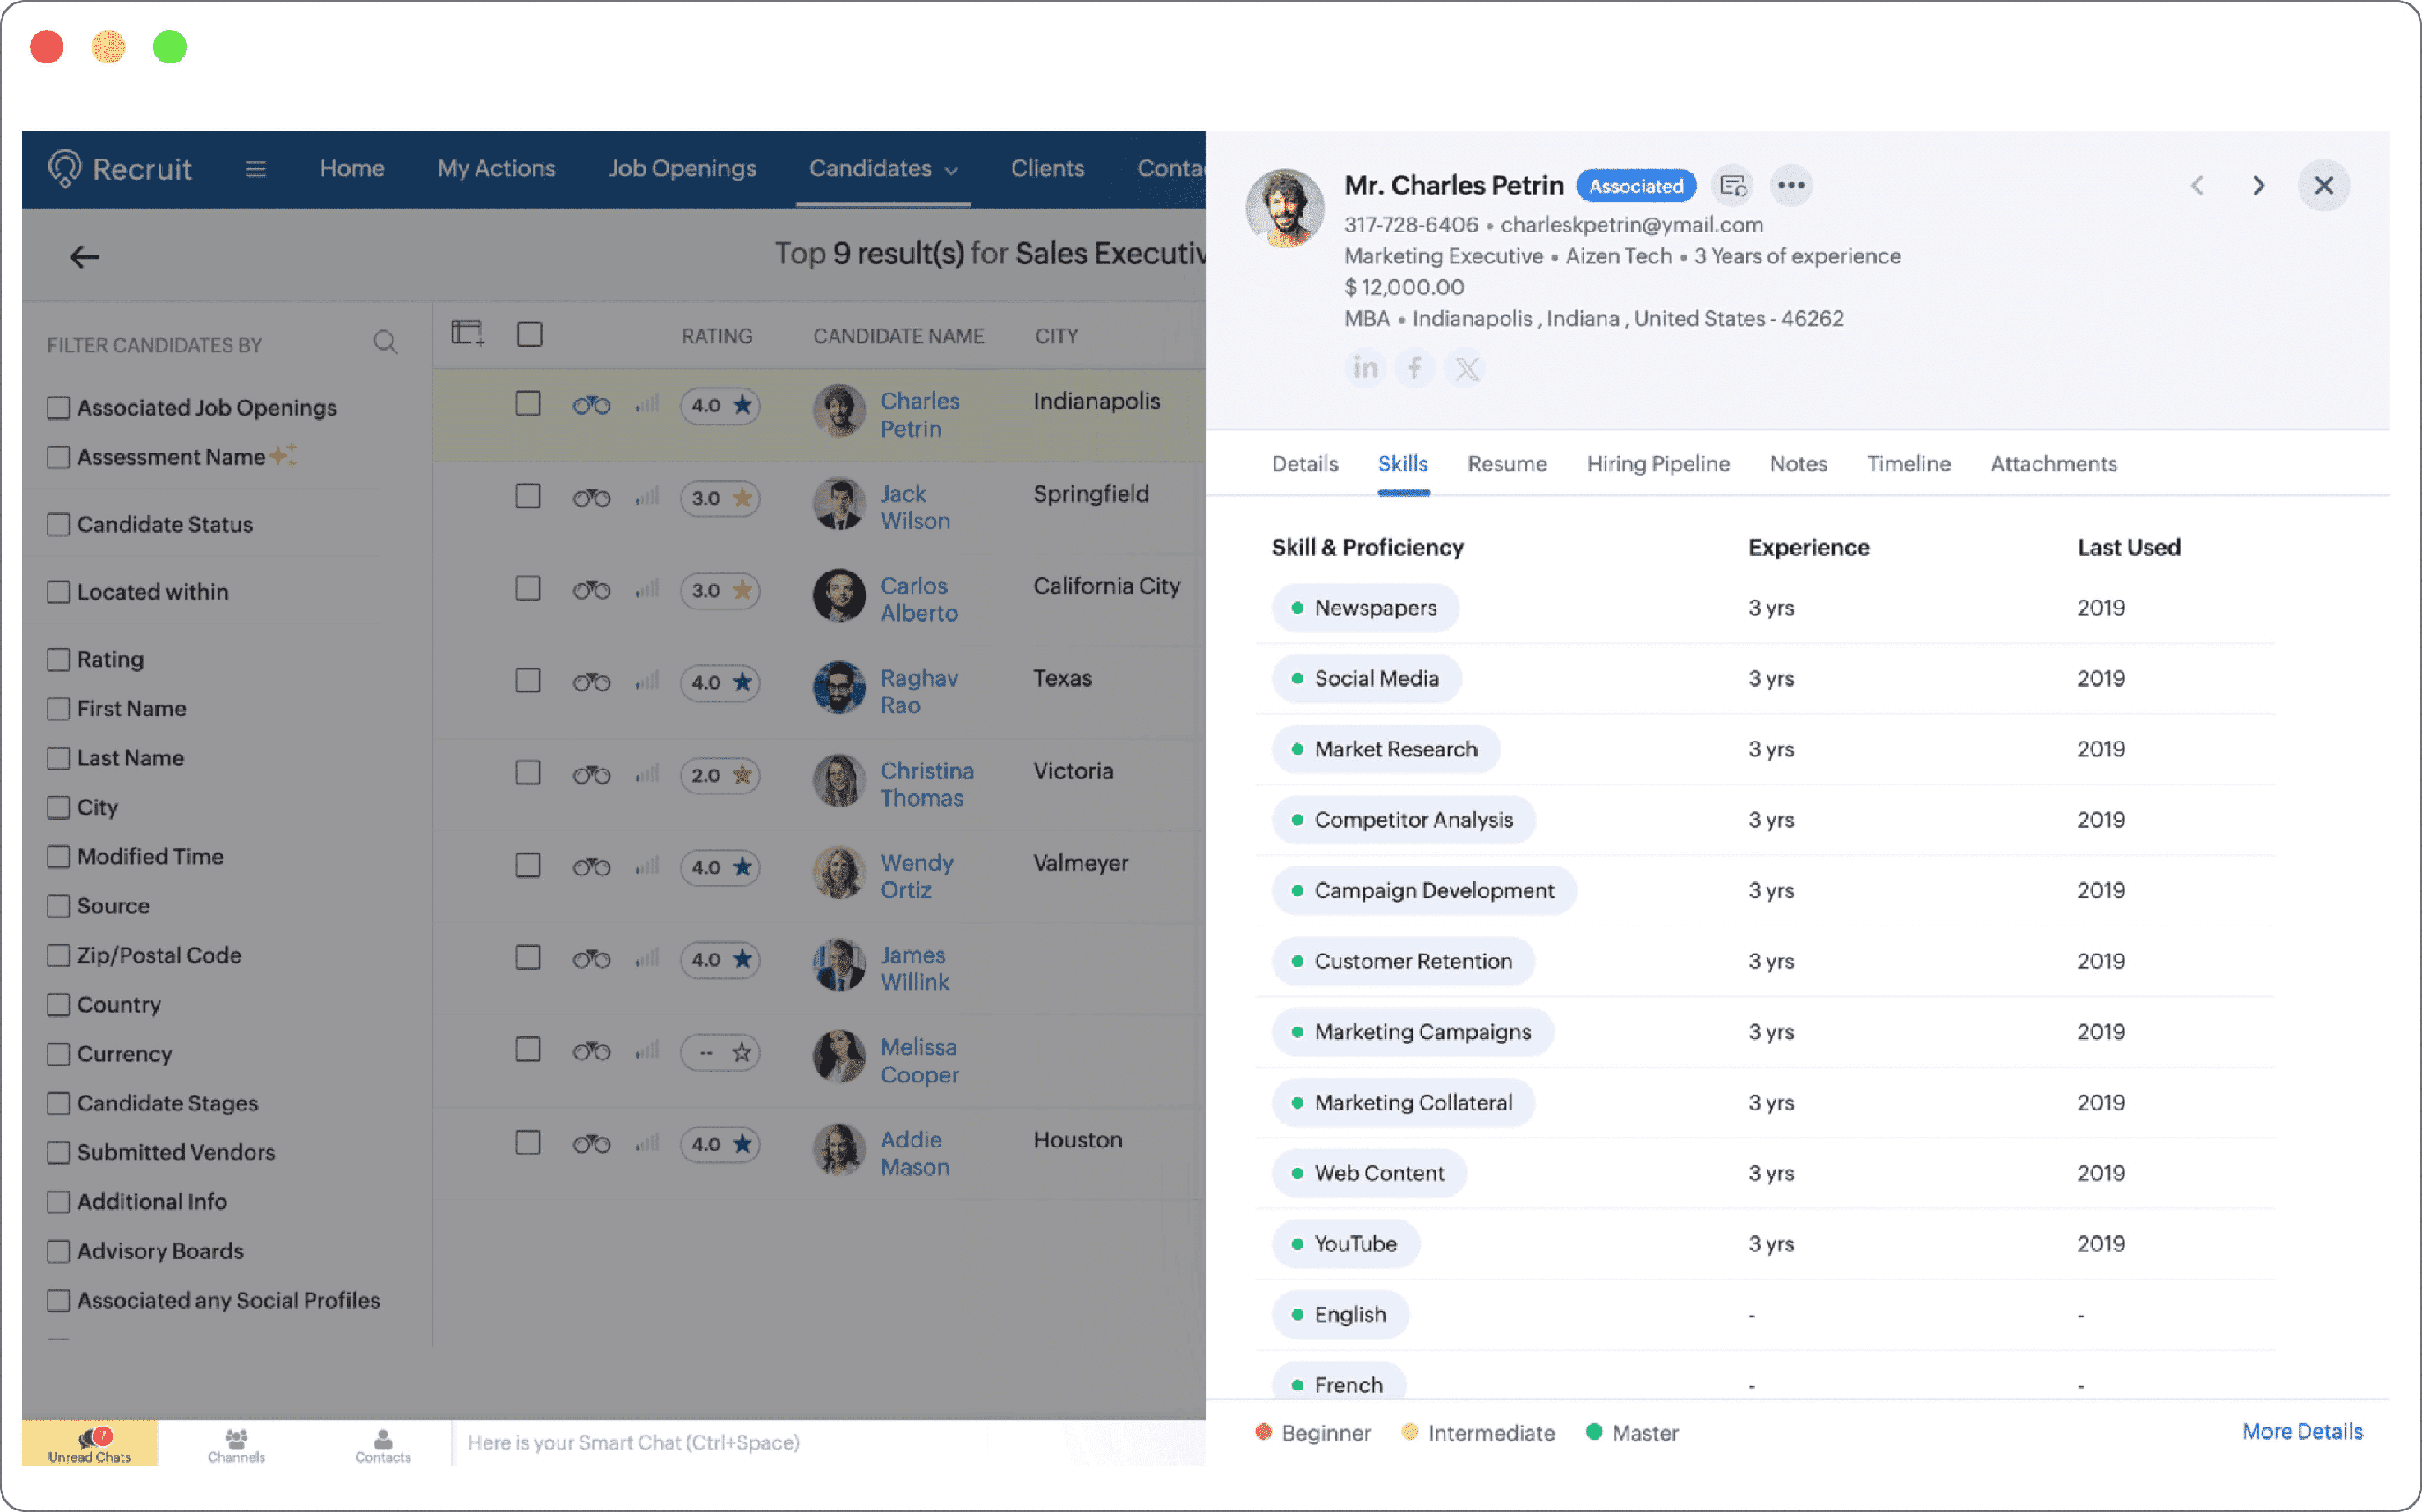Viewport: 2422px width, 1512px height.
Task: Click the More Details link
Action: (x=2301, y=1431)
